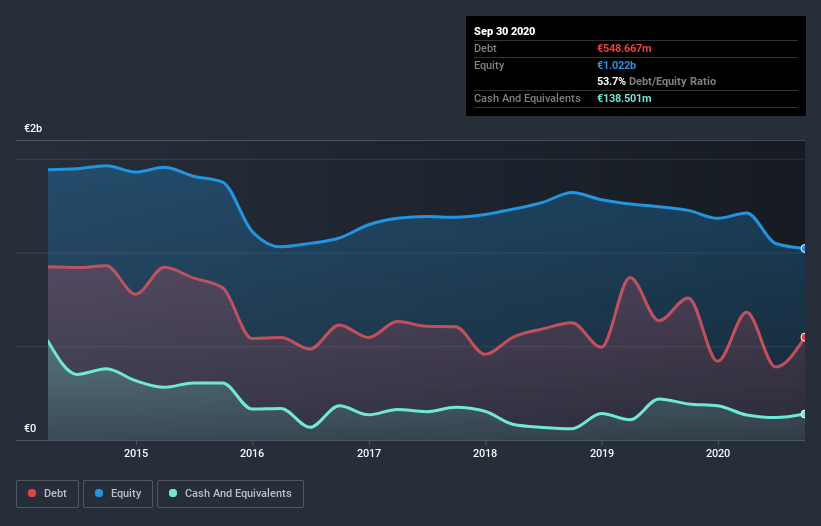Image resolution: width=821 pixels, height=526 pixels.
Task: Click the blue Equity legend dot
Action: tap(99, 493)
